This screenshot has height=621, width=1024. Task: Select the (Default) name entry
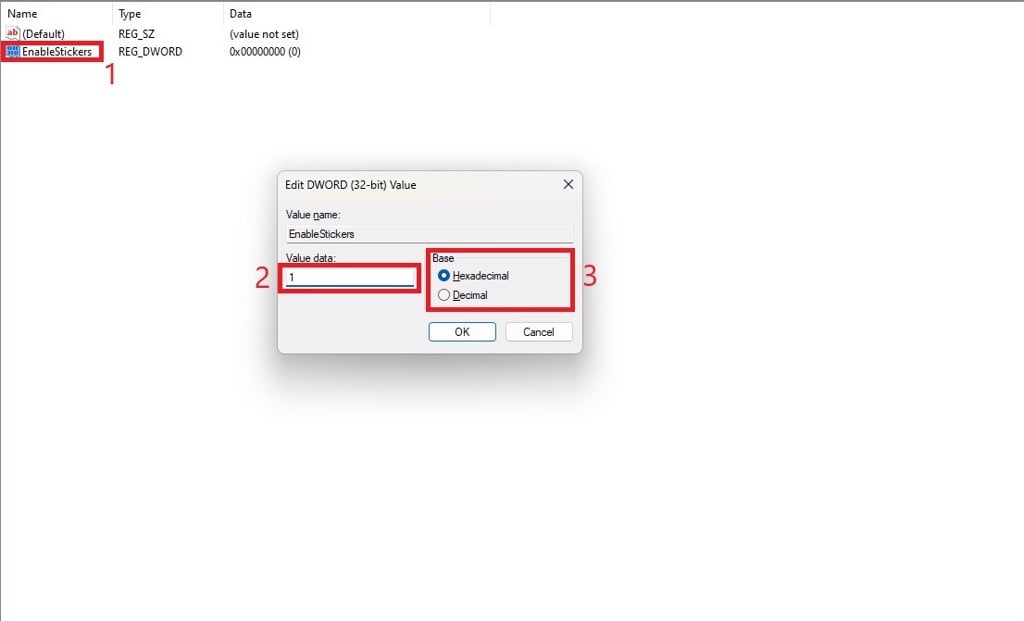(x=43, y=34)
